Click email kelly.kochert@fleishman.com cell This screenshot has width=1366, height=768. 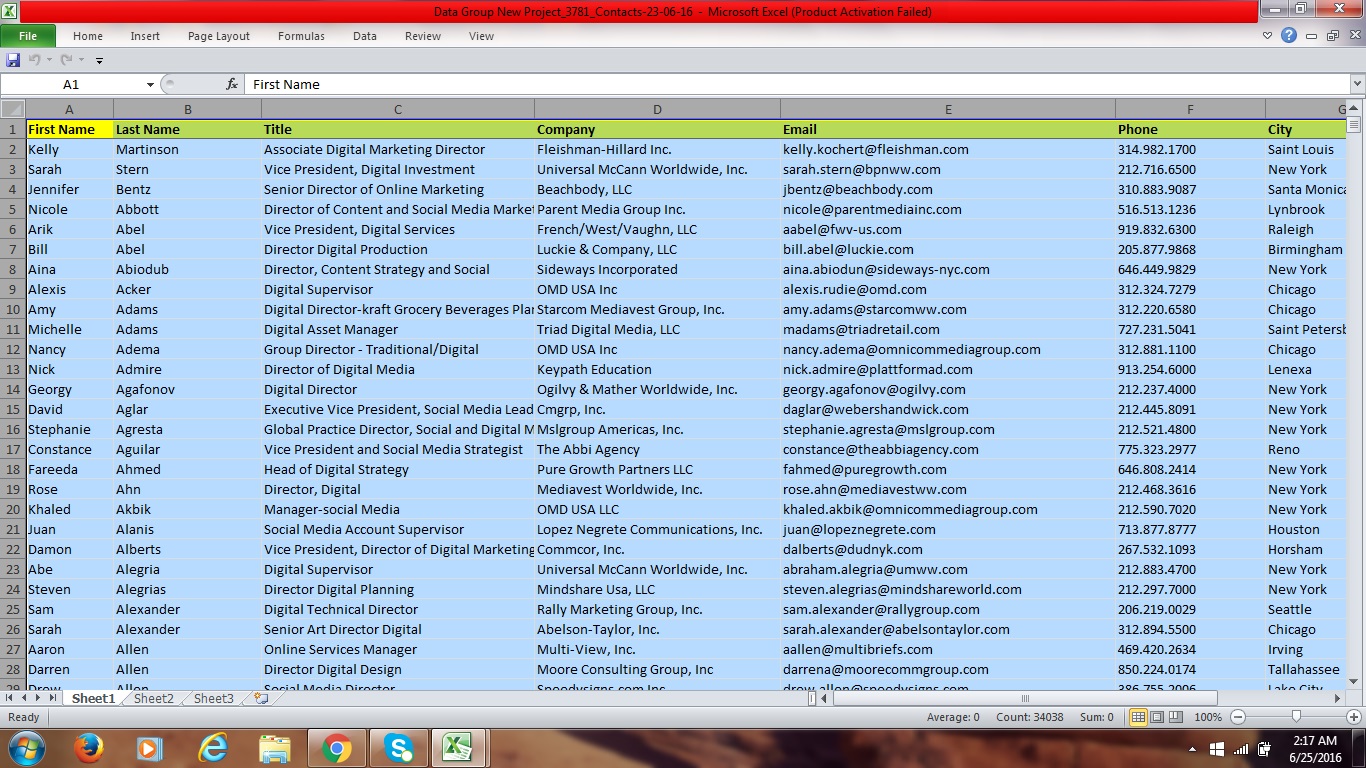point(948,149)
